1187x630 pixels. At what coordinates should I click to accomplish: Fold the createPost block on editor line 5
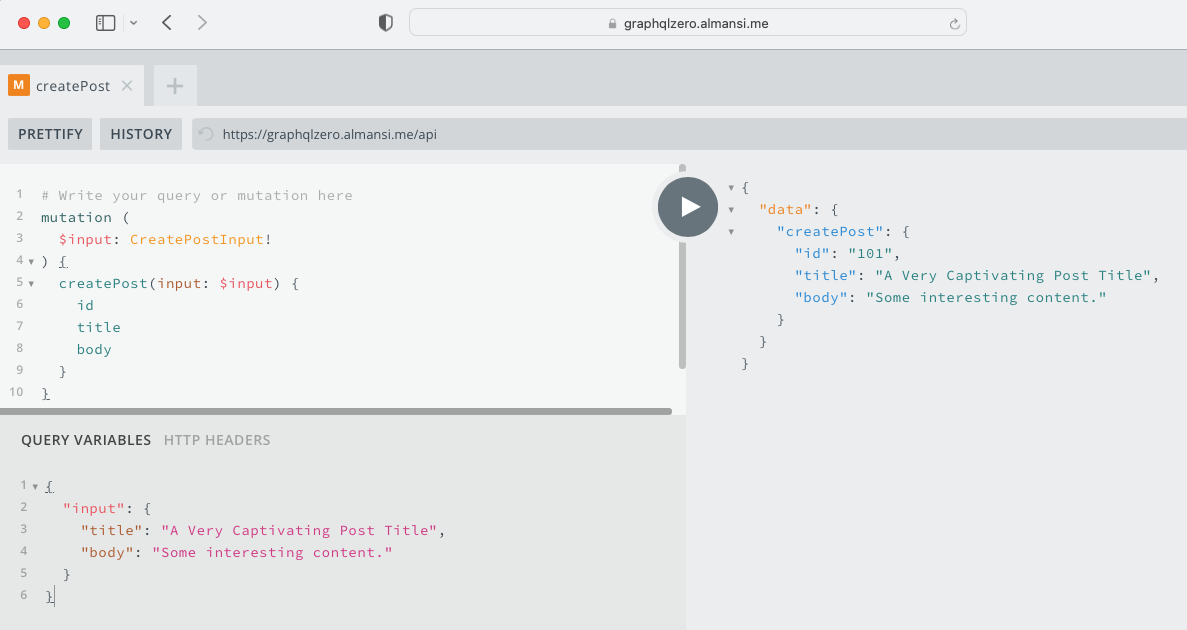point(32,283)
